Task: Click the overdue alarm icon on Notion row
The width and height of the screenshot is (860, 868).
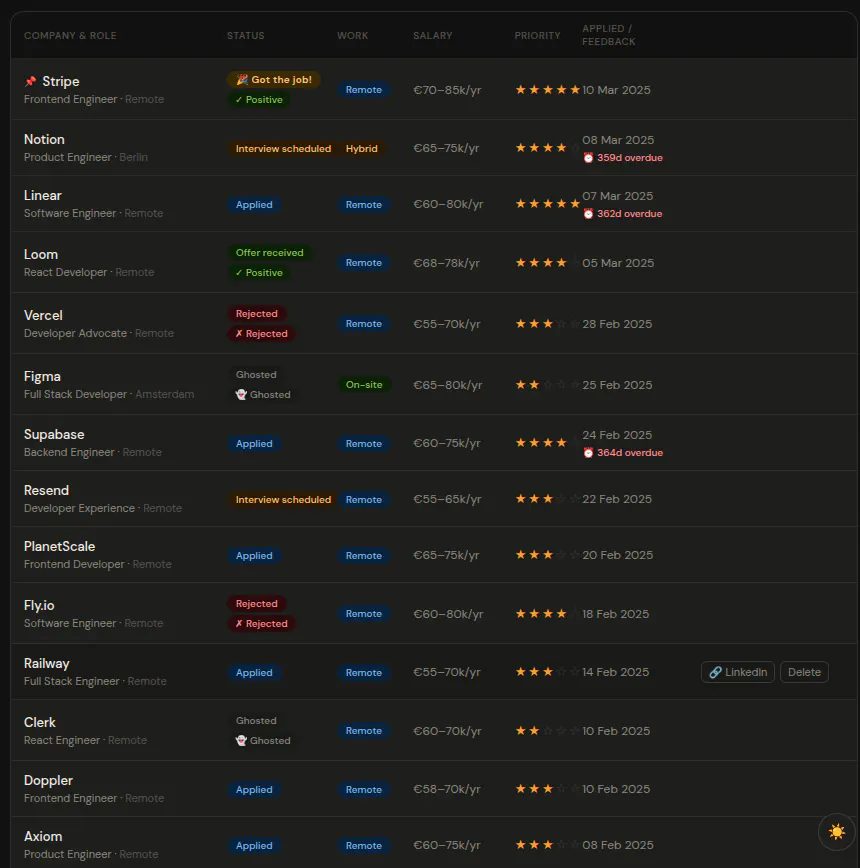Action: coord(588,158)
